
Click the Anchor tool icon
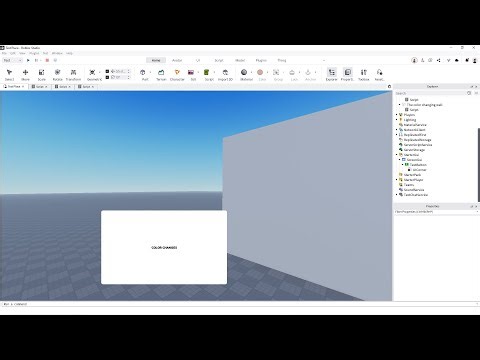(308, 72)
